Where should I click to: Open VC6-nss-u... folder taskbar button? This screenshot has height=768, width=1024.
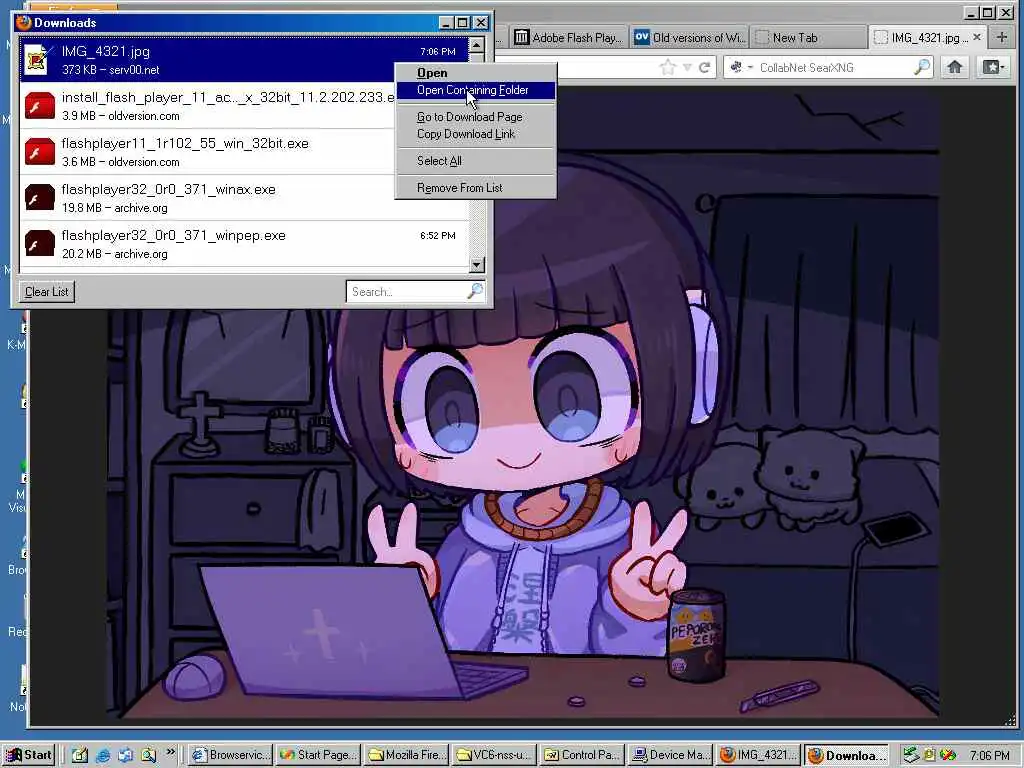494,755
